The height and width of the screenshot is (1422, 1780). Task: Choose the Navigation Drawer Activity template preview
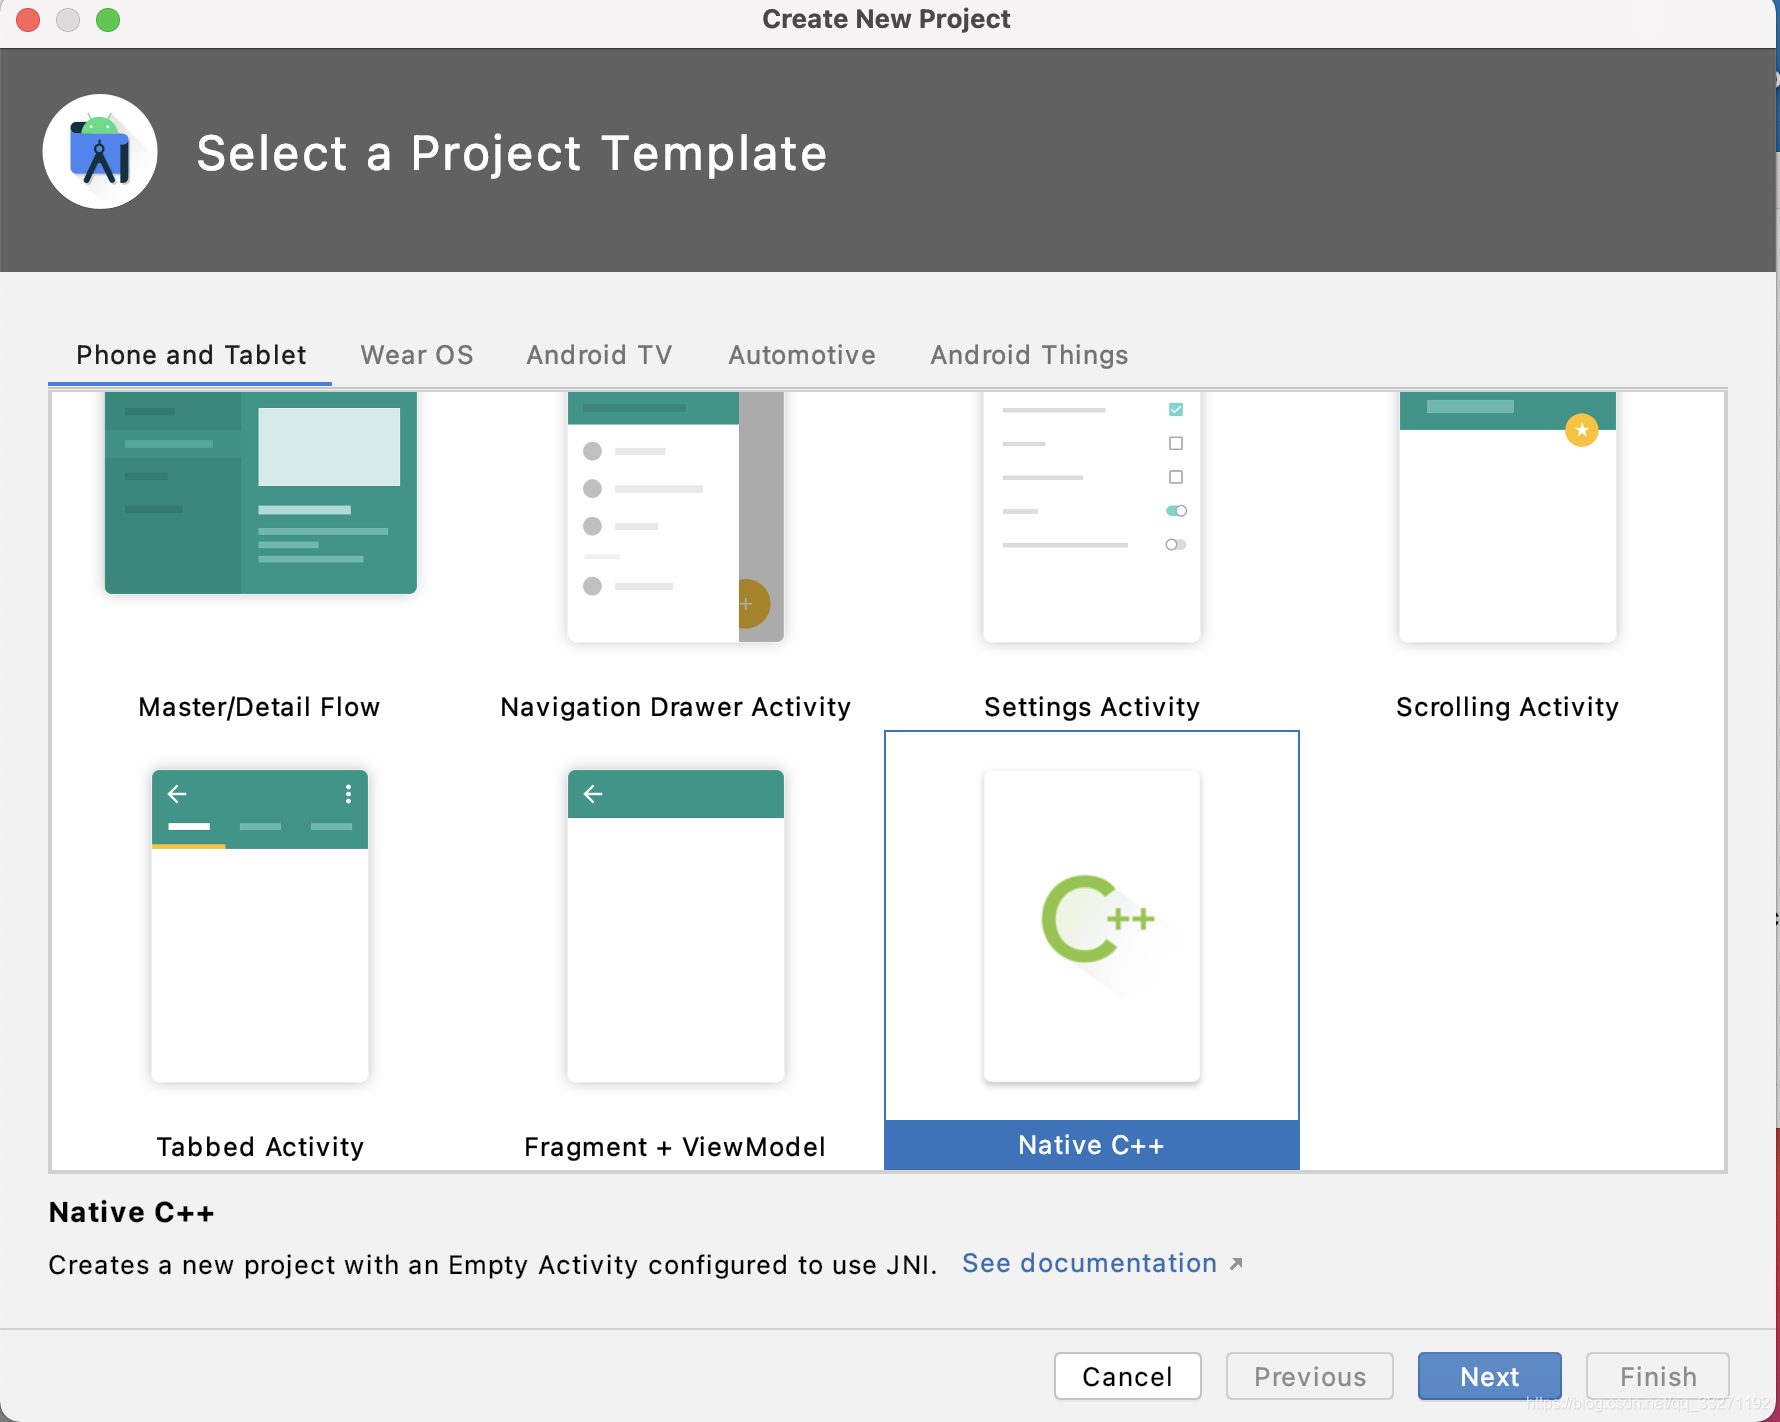pos(676,517)
